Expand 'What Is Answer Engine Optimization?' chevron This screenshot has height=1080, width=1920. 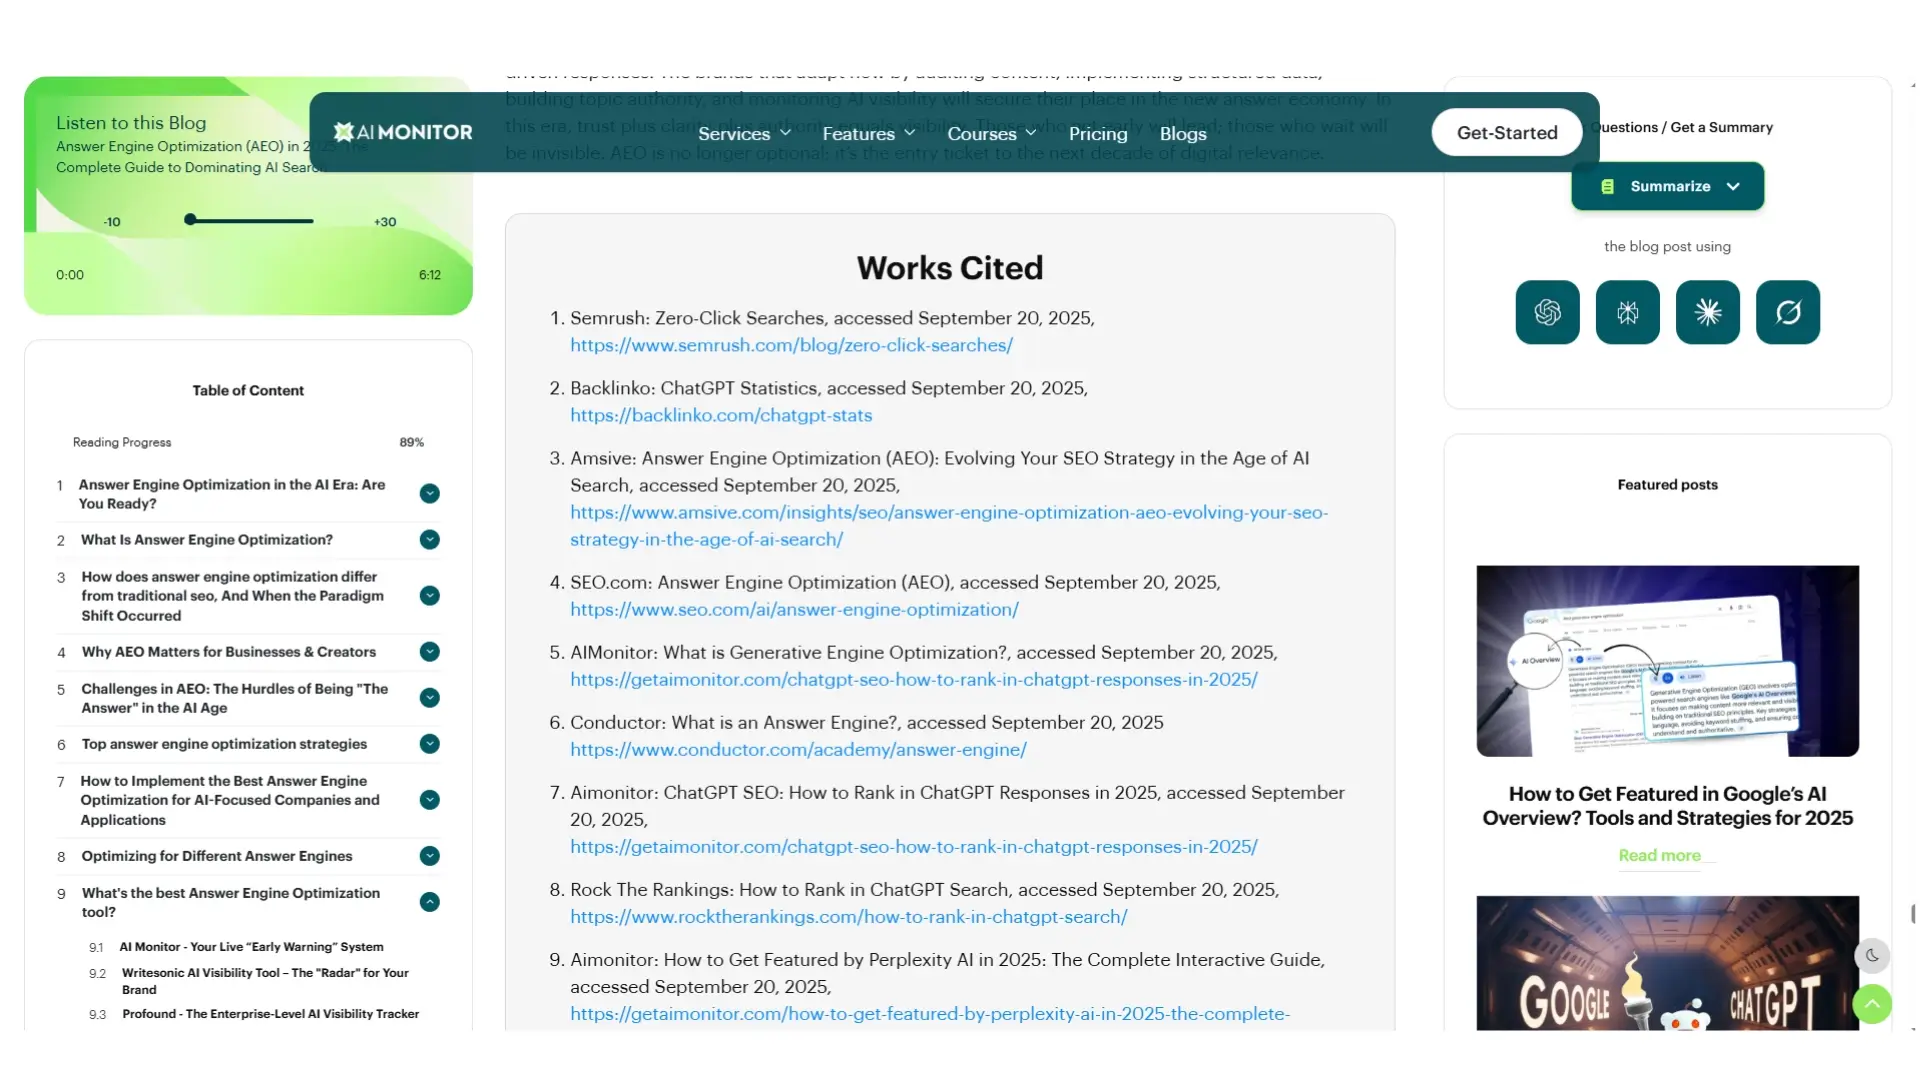(430, 540)
